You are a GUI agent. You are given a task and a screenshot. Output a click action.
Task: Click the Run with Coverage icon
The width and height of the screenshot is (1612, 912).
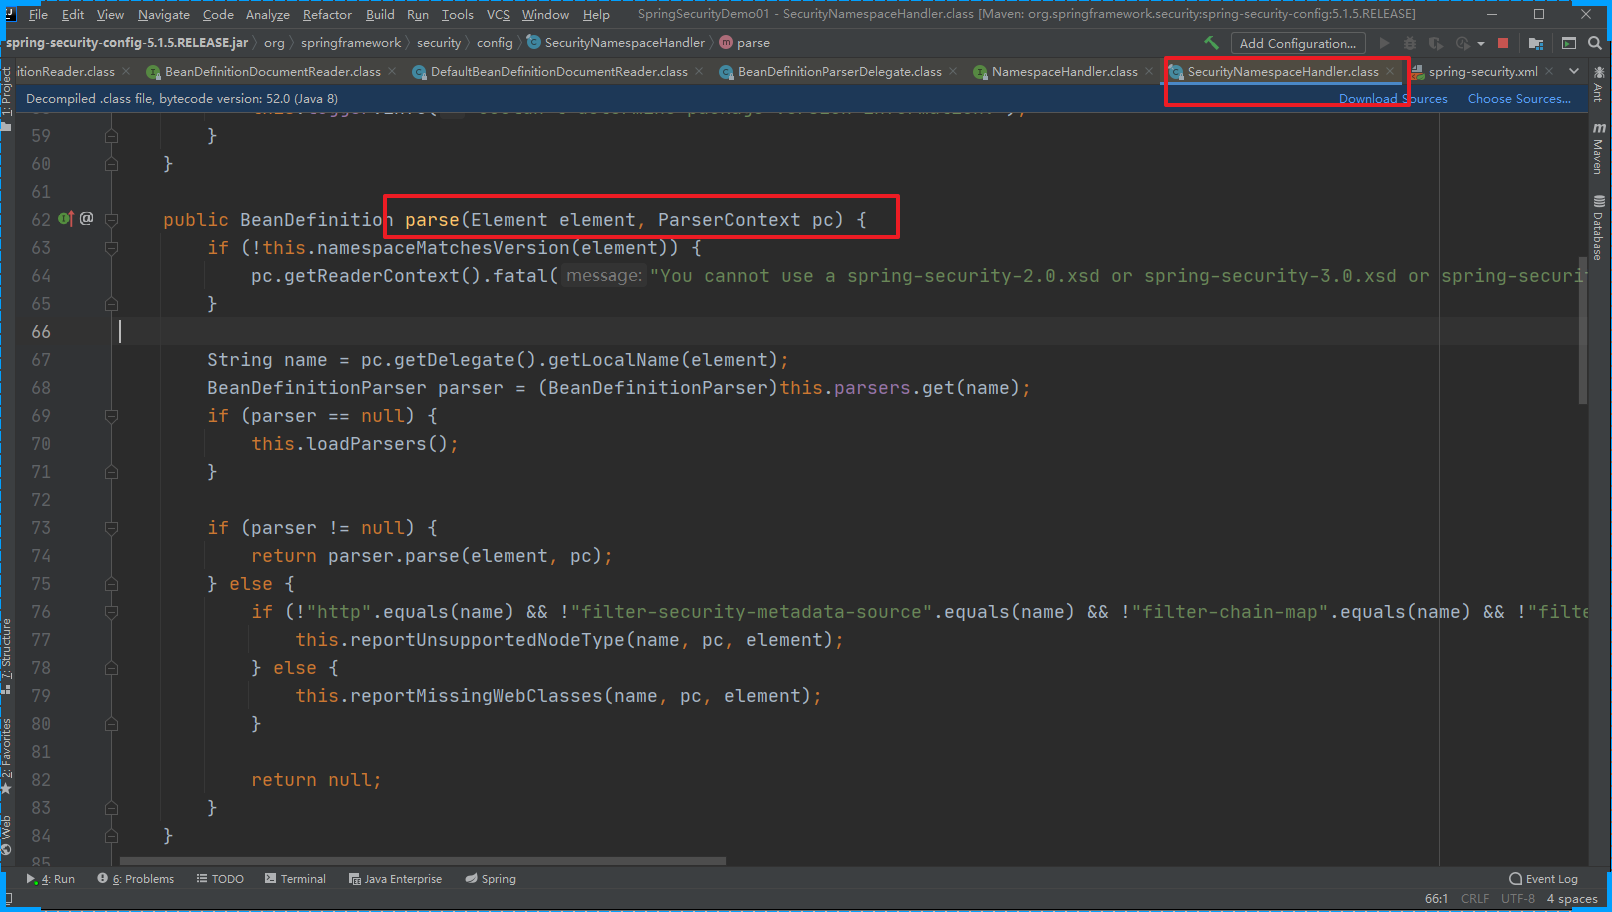[x=1436, y=43]
